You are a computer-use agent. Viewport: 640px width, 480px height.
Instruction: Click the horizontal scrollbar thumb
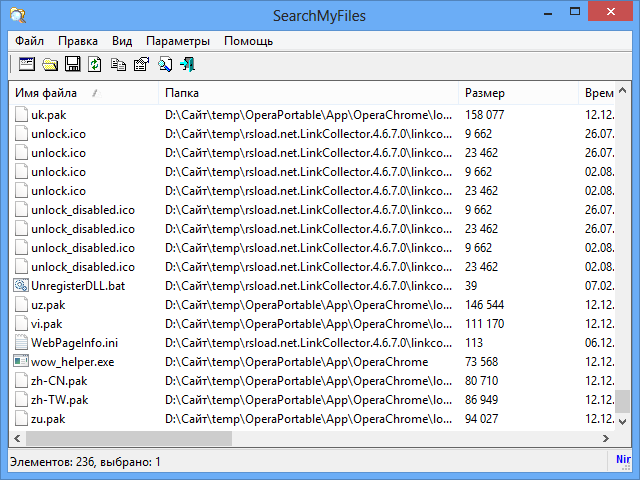tap(129, 438)
